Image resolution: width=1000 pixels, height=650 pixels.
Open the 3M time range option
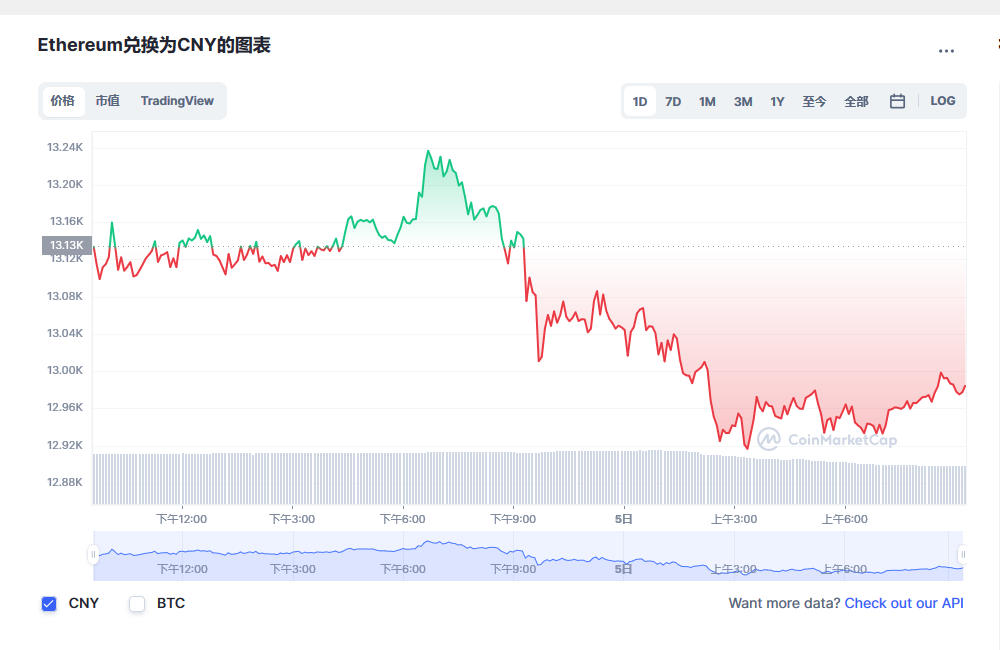pyautogui.click(x=742, y=101)
